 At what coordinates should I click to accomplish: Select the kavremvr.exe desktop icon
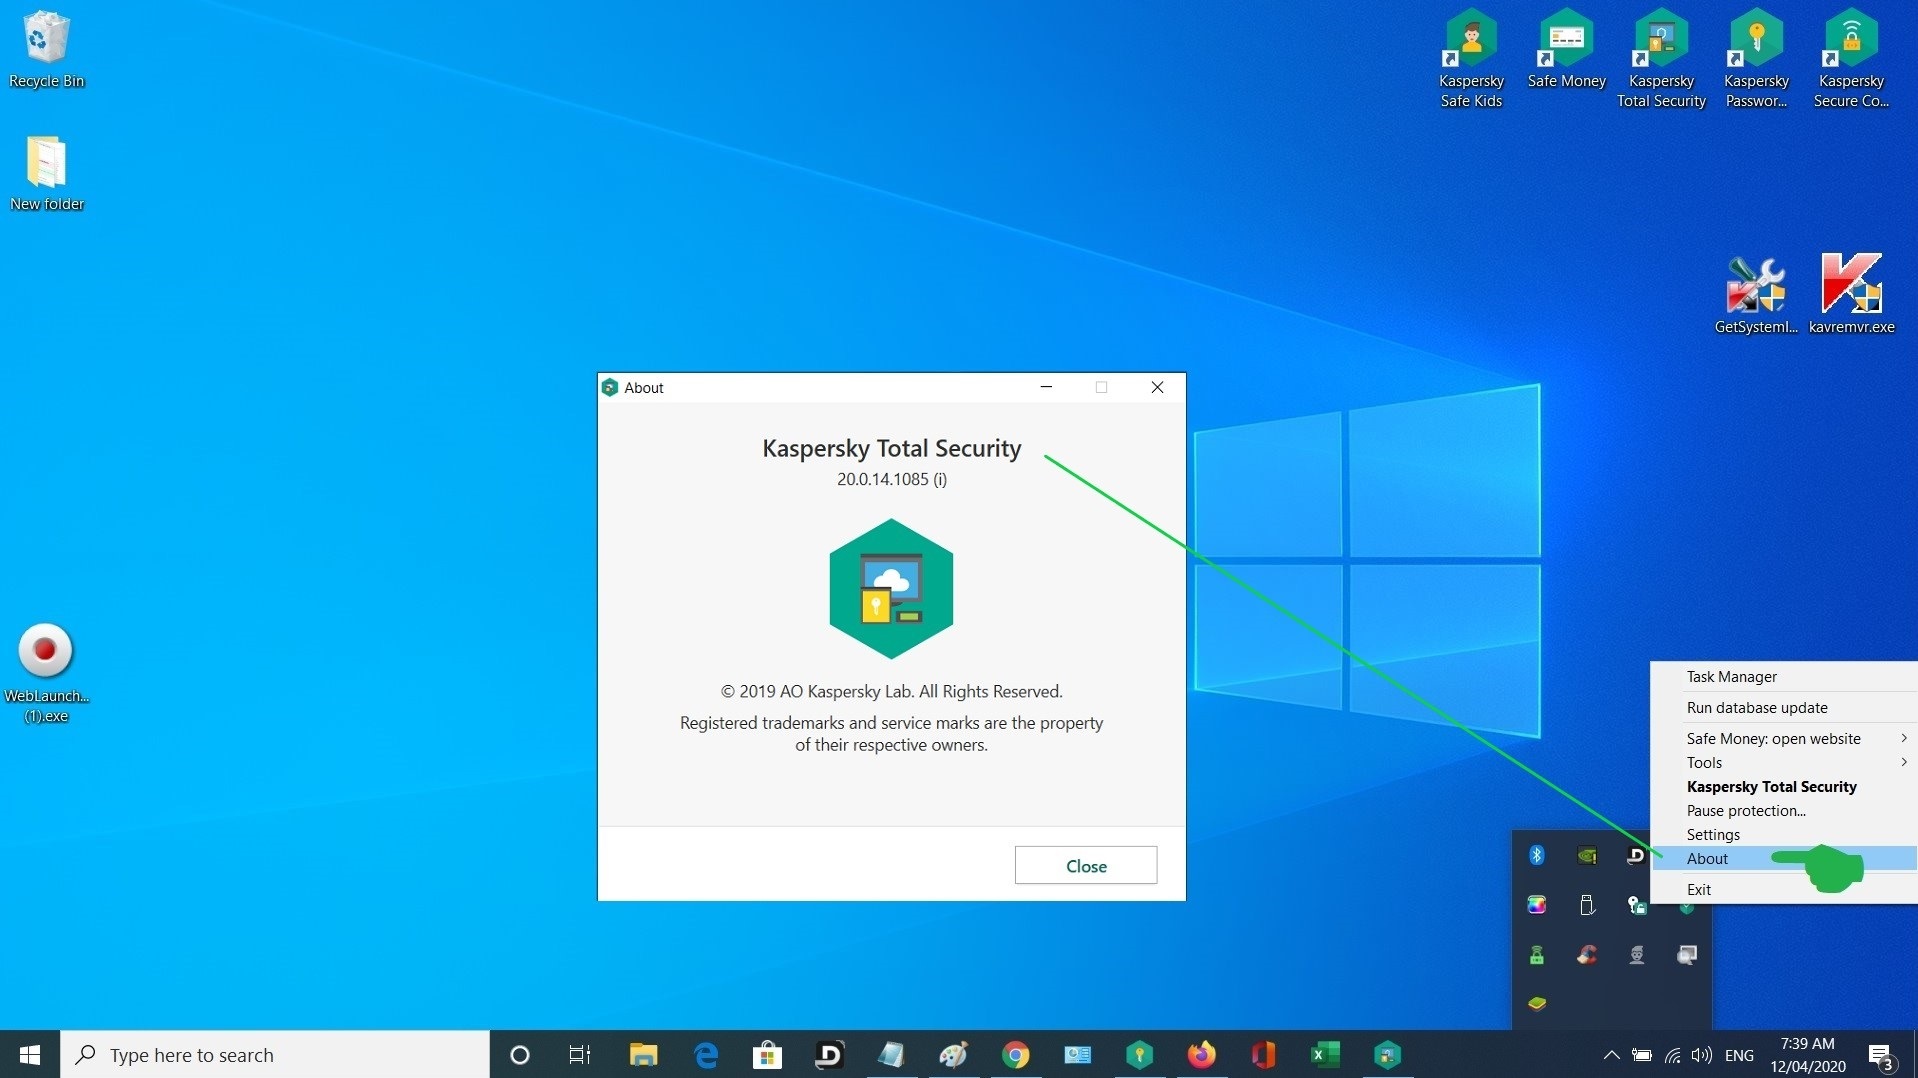(x=1851, y=294)
